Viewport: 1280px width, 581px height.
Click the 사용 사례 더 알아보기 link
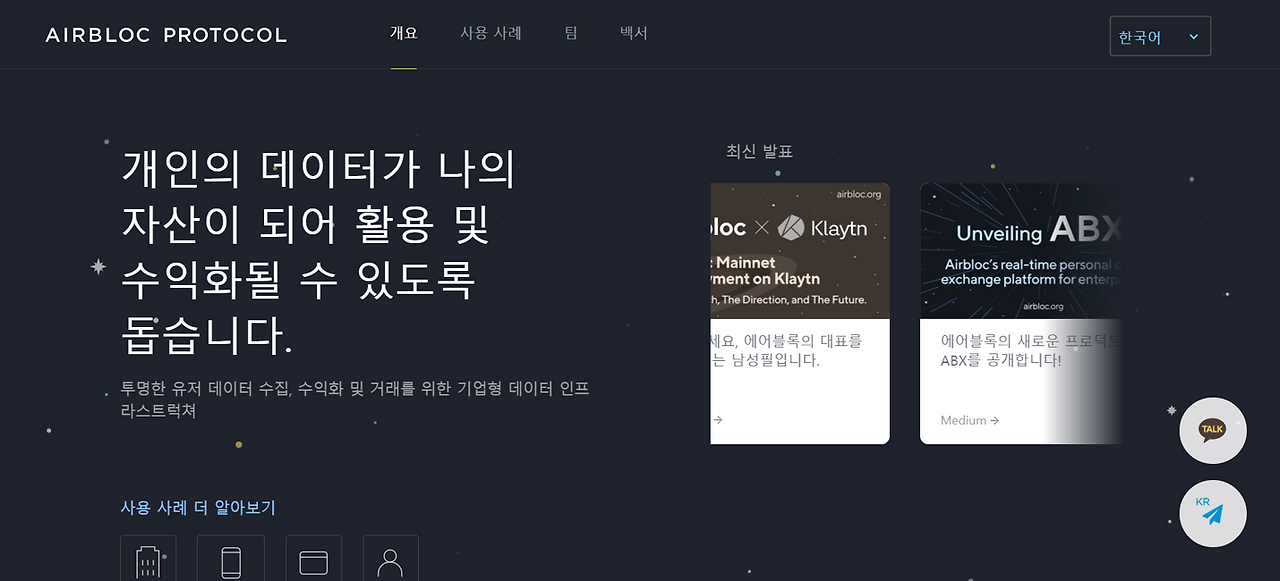click(x=198, y=508)
